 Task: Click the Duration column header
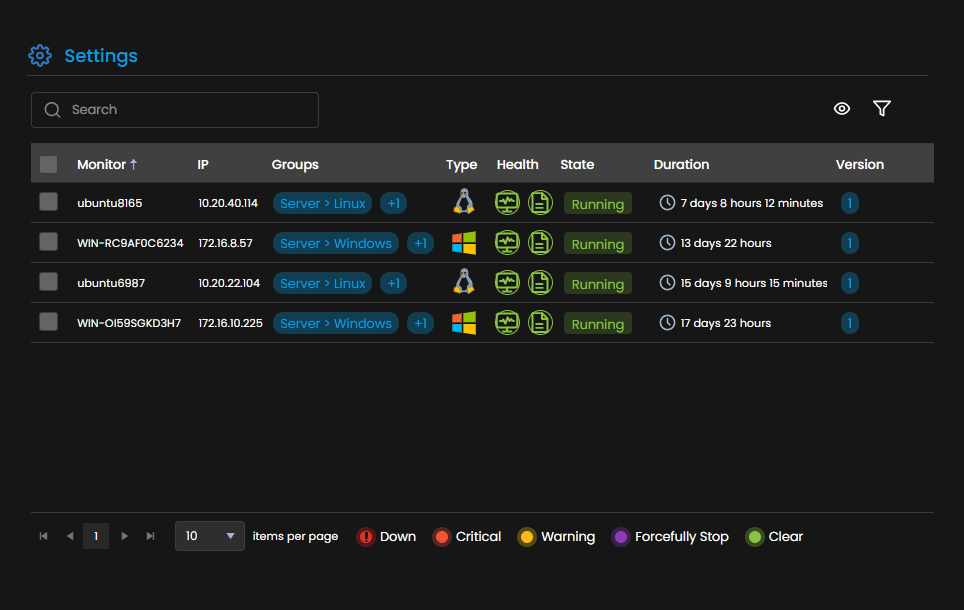point(681,164)
